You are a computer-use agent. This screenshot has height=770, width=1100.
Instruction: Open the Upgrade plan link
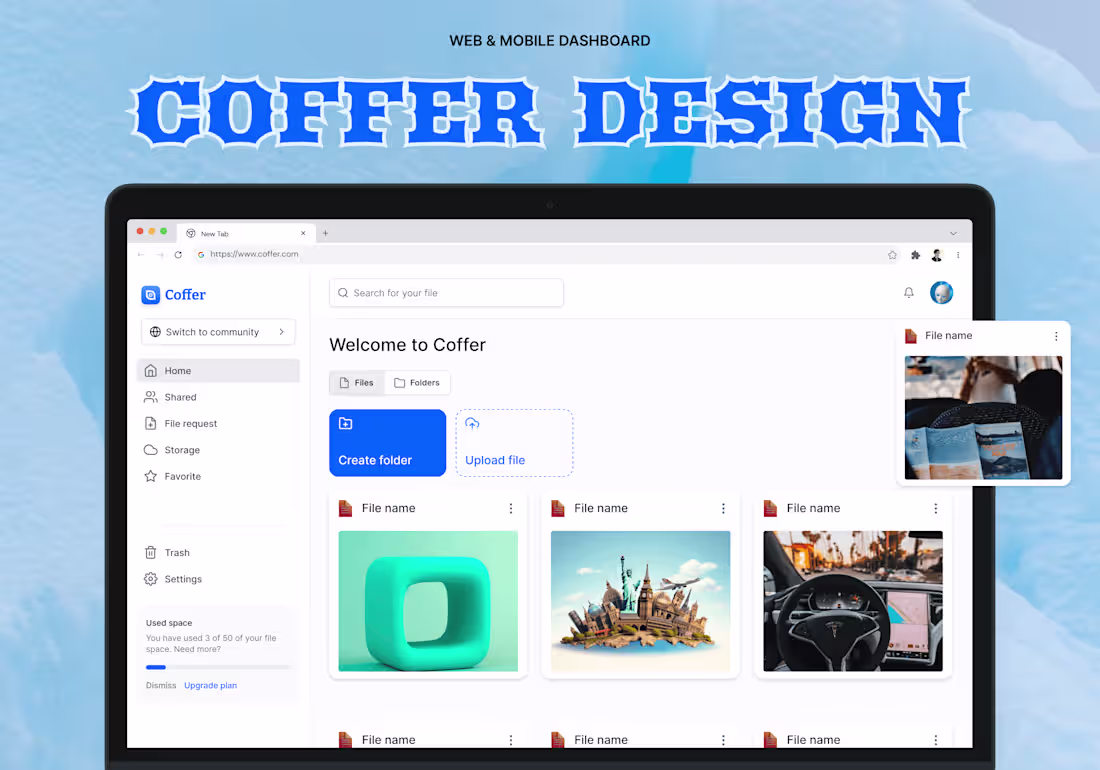point(210,685)
